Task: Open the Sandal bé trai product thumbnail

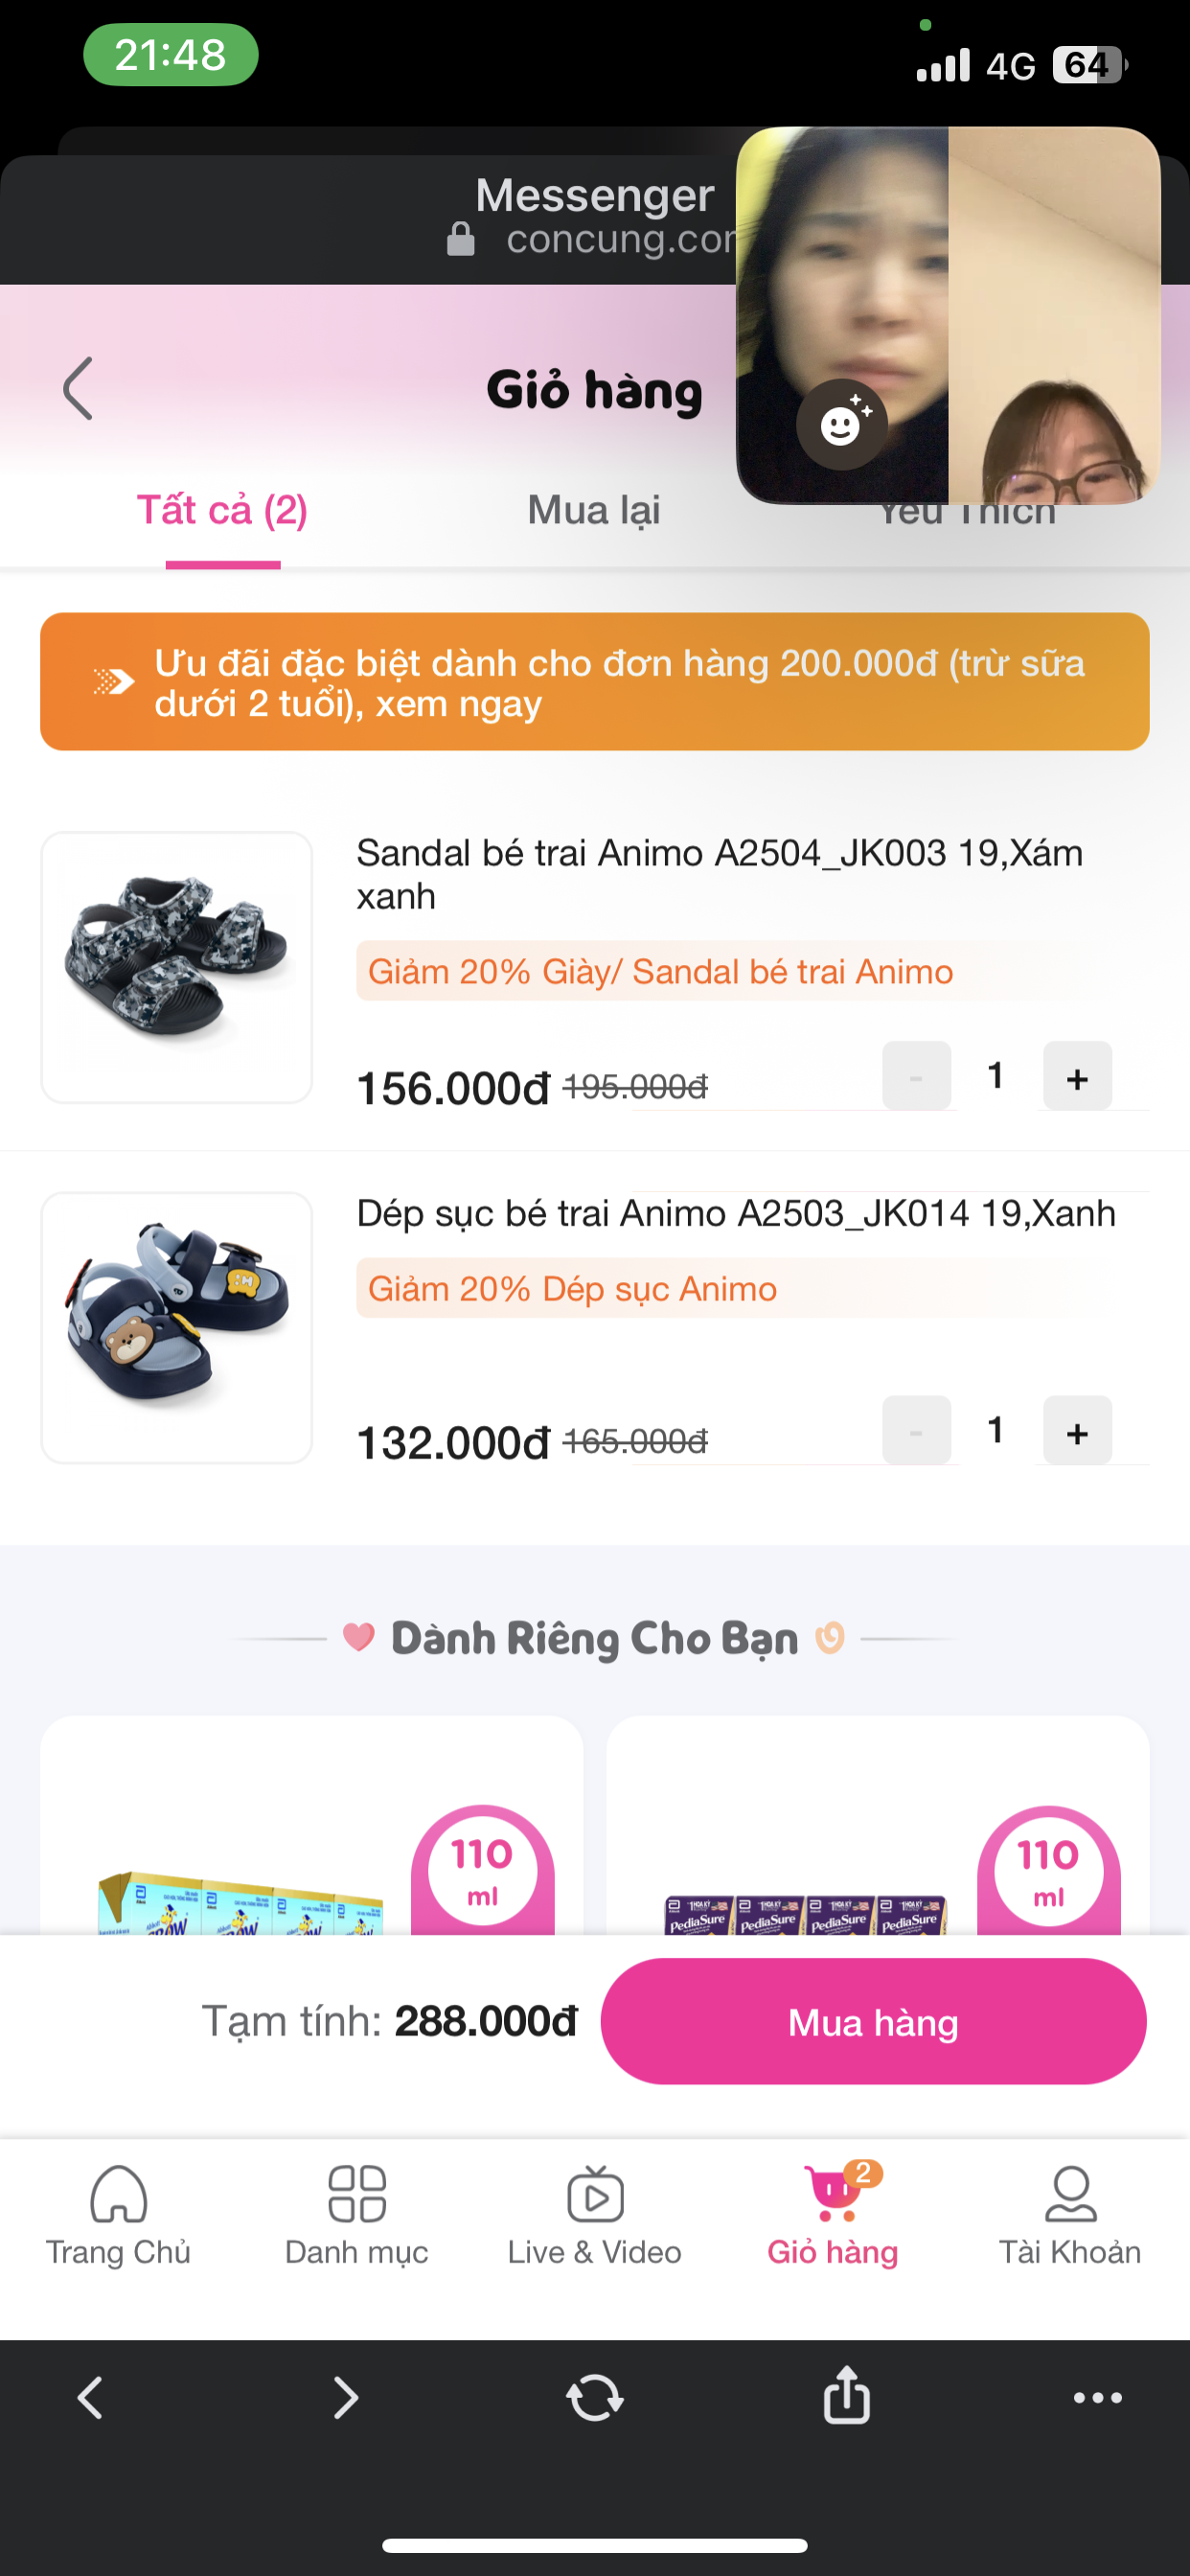Action: click(x=177, y=967)
